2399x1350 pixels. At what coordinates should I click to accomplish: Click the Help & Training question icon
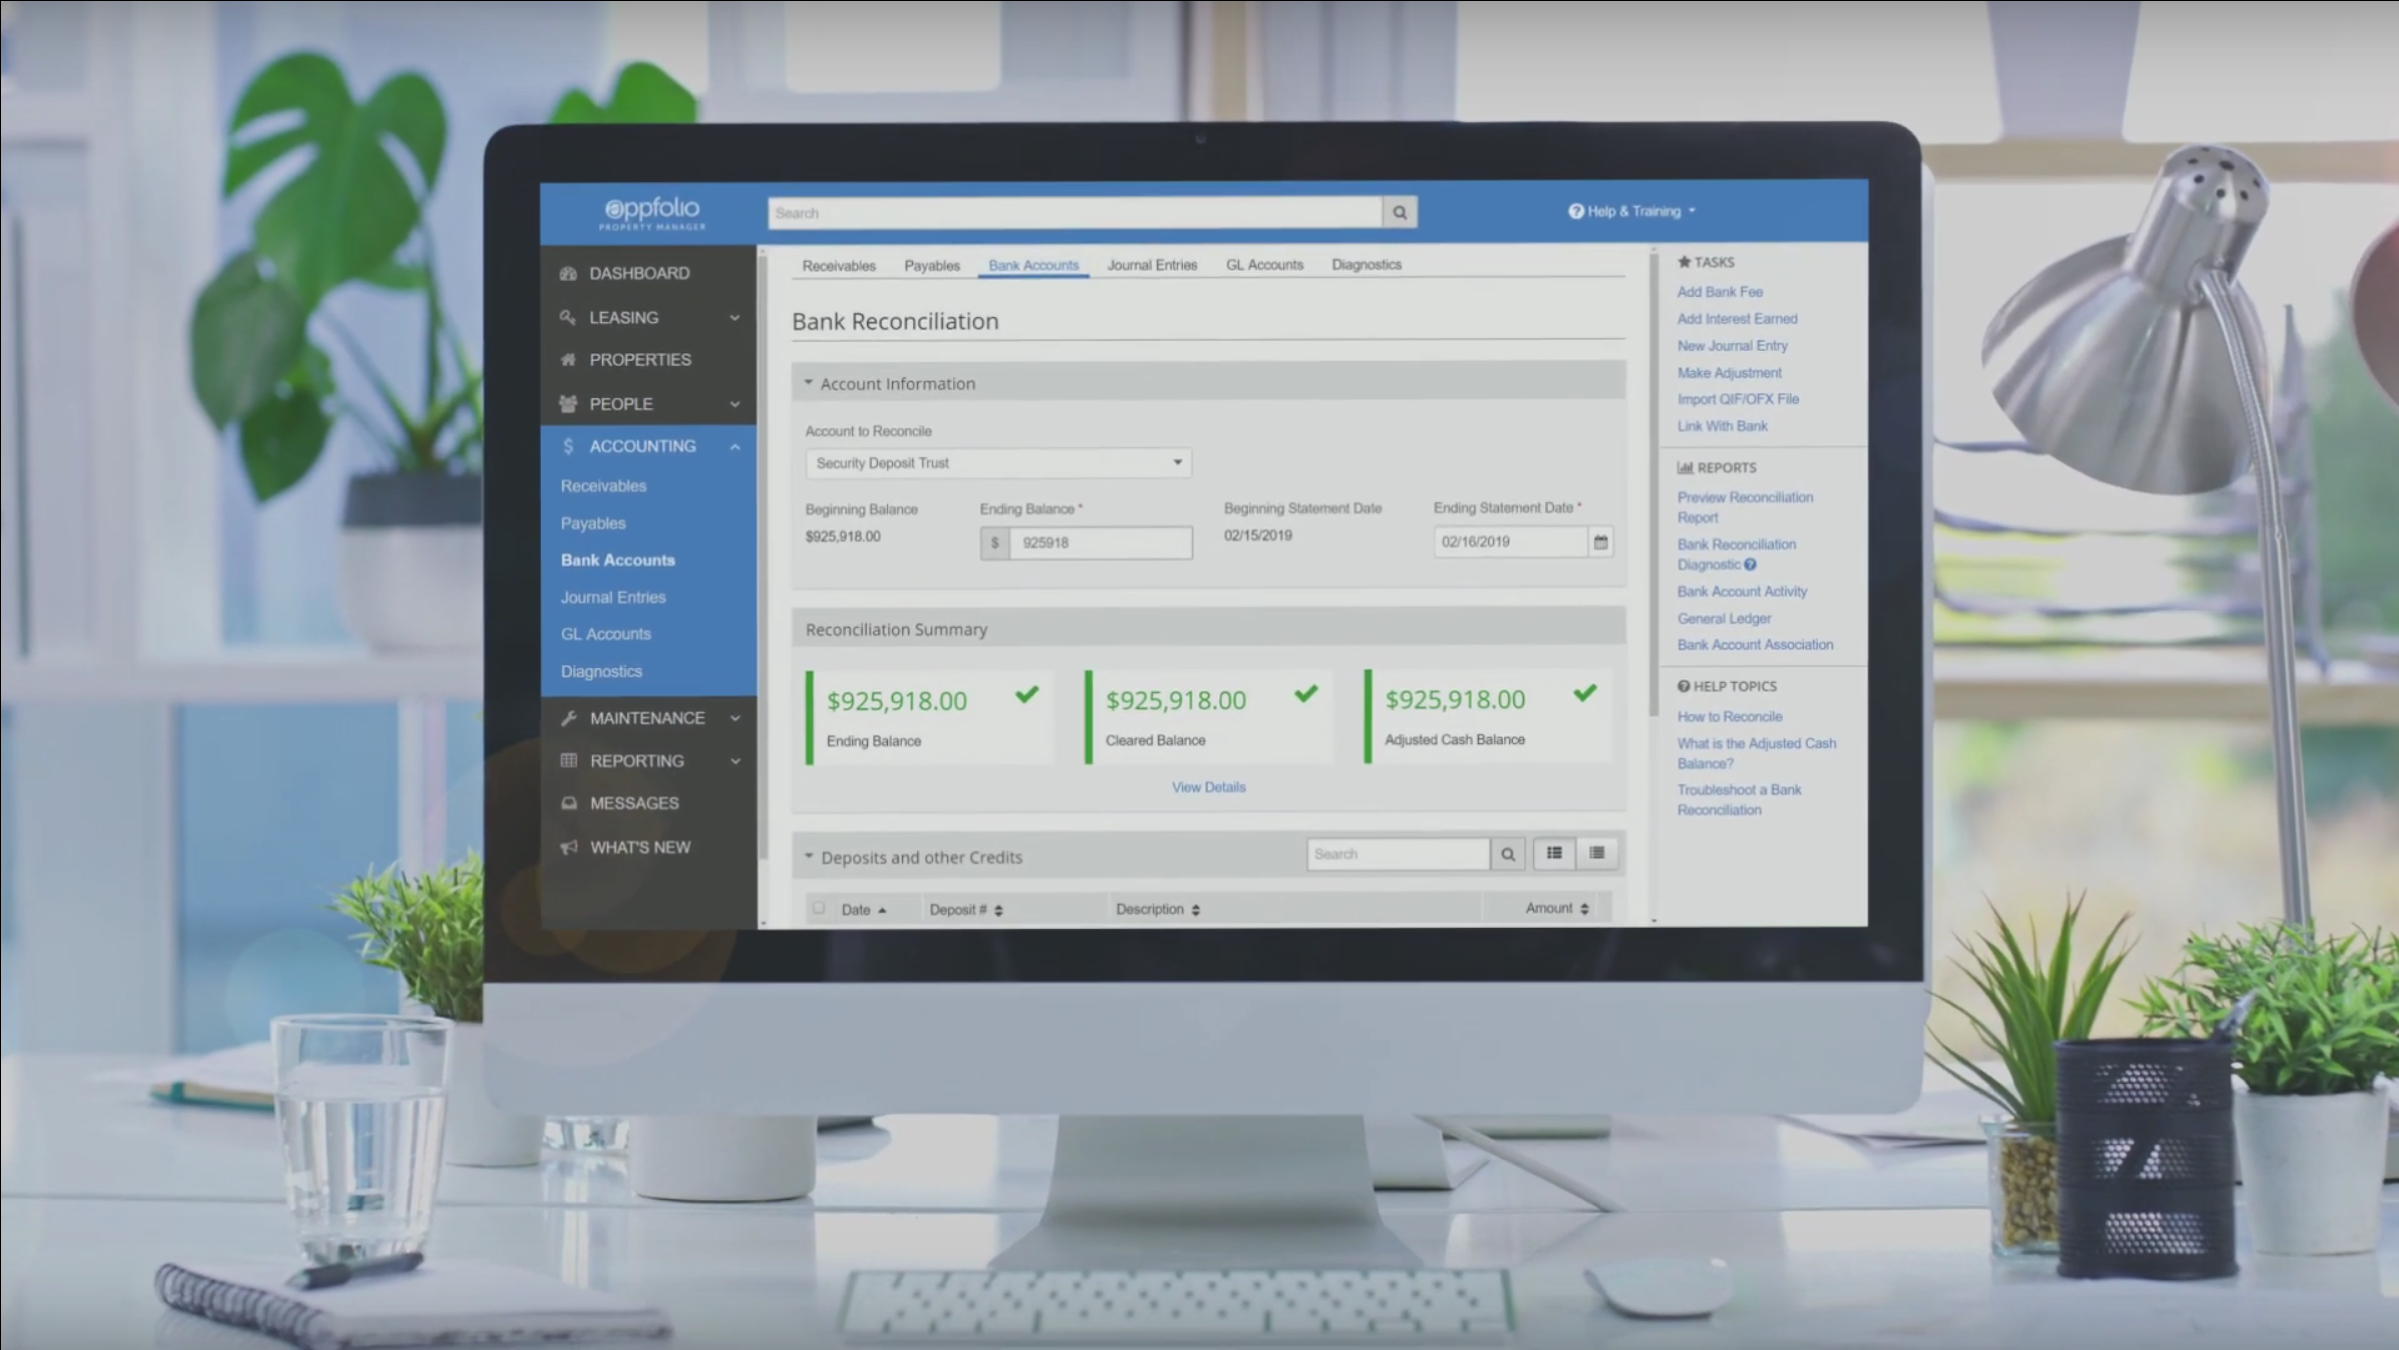1576,211
